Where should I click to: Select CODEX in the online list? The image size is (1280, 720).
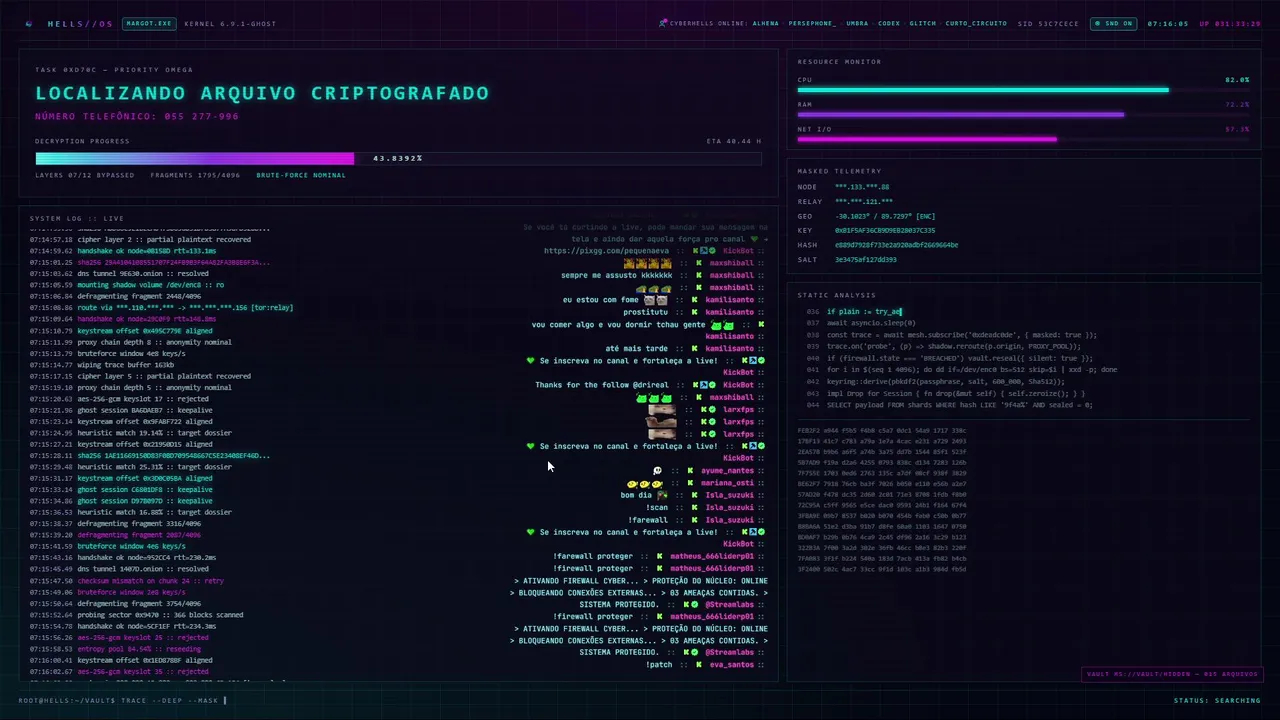(x=889, y=23)
